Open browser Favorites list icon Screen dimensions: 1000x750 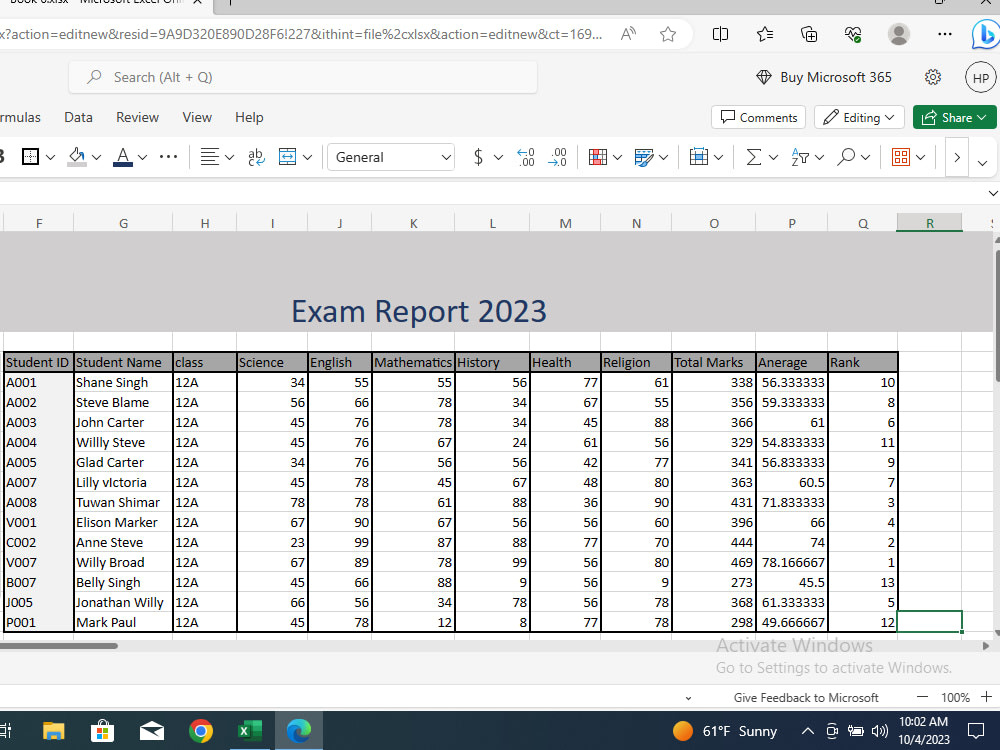[765, 34]
